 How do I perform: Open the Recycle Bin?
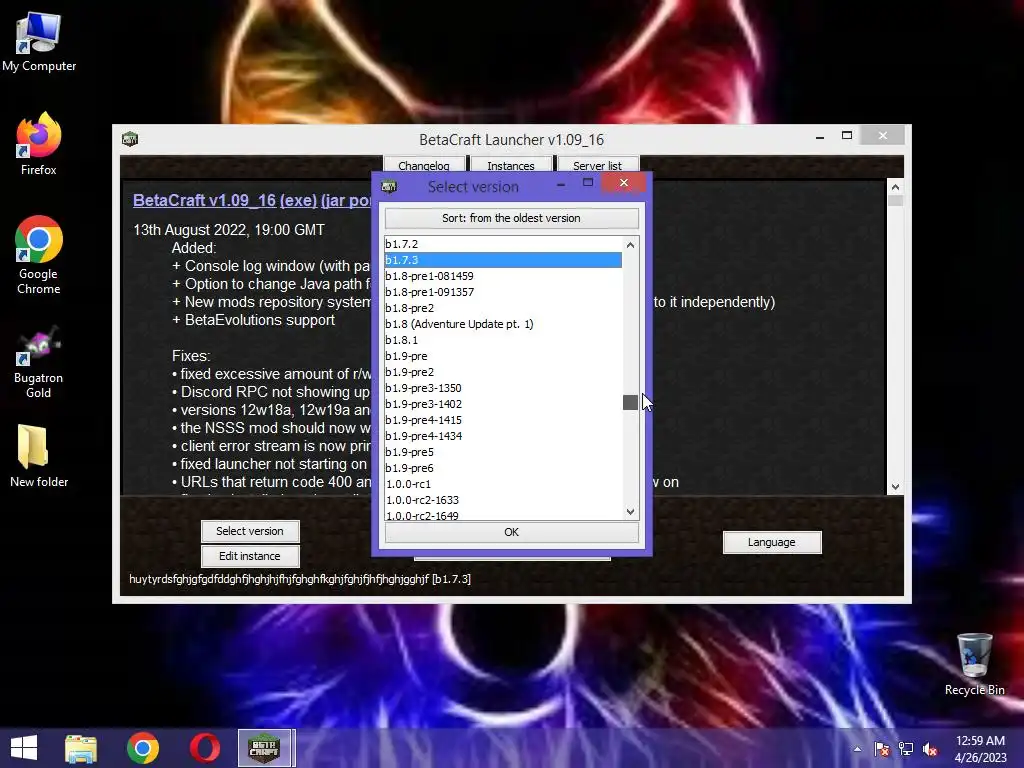974,664
